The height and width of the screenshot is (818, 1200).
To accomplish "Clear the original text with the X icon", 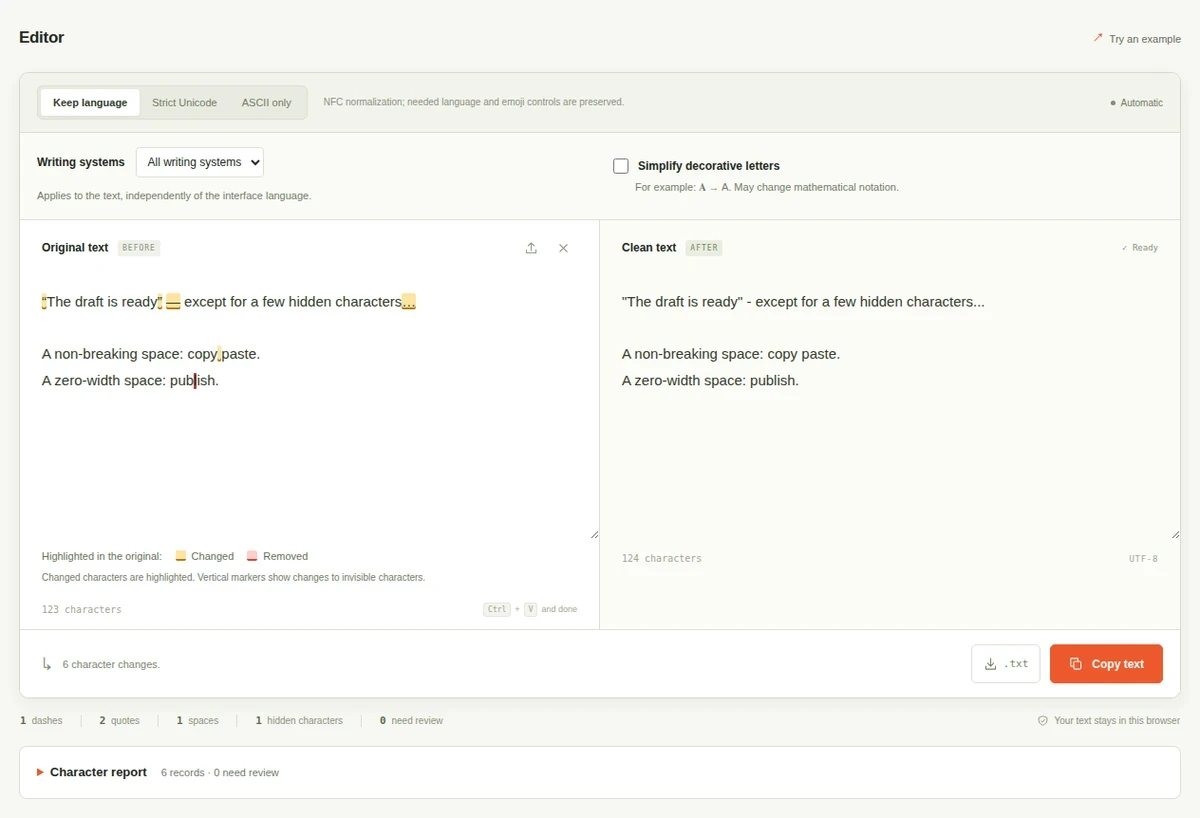I will click(563, 248).
